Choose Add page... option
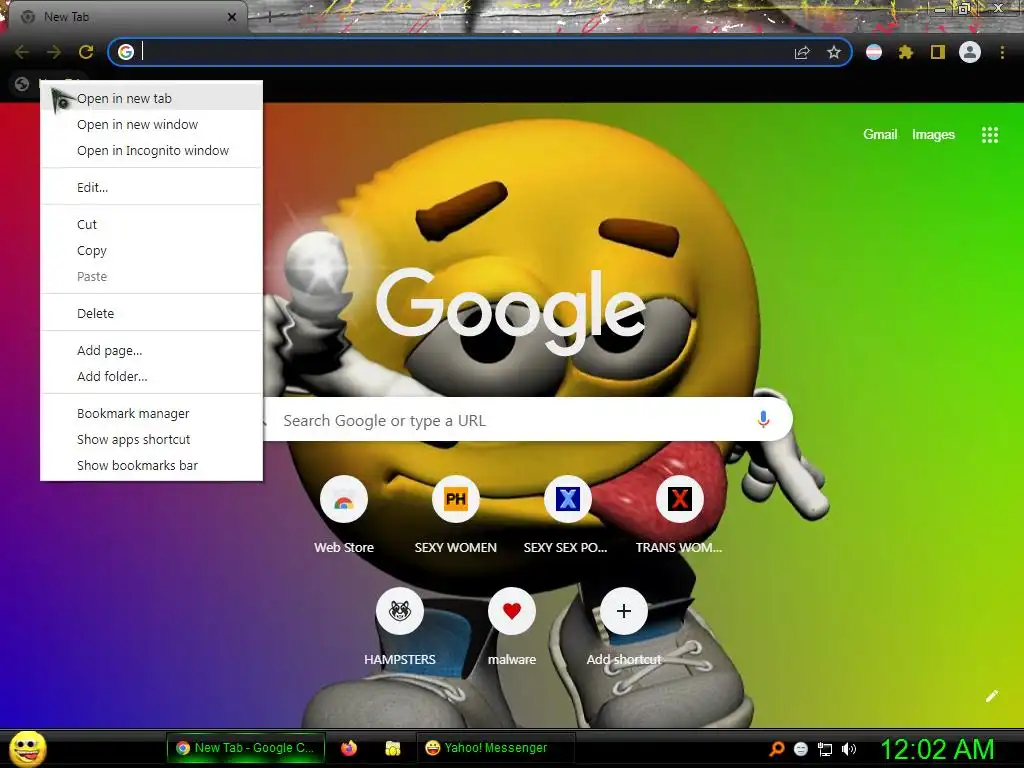The height and width of the screenshot is (768, 1024). [x=152, y=350]
